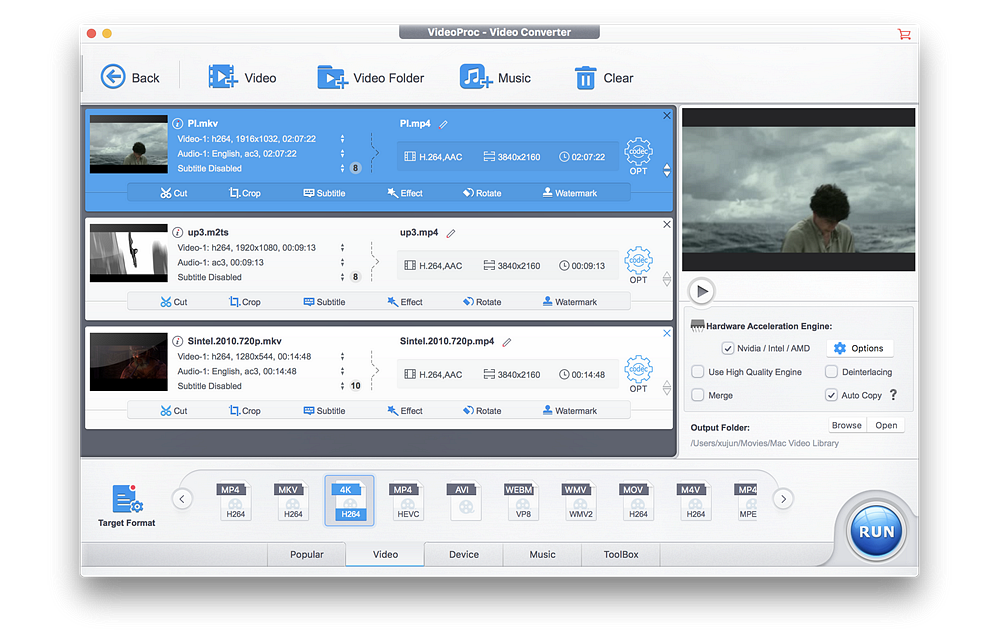Show more formats with right chevron

tap(784, 499)
